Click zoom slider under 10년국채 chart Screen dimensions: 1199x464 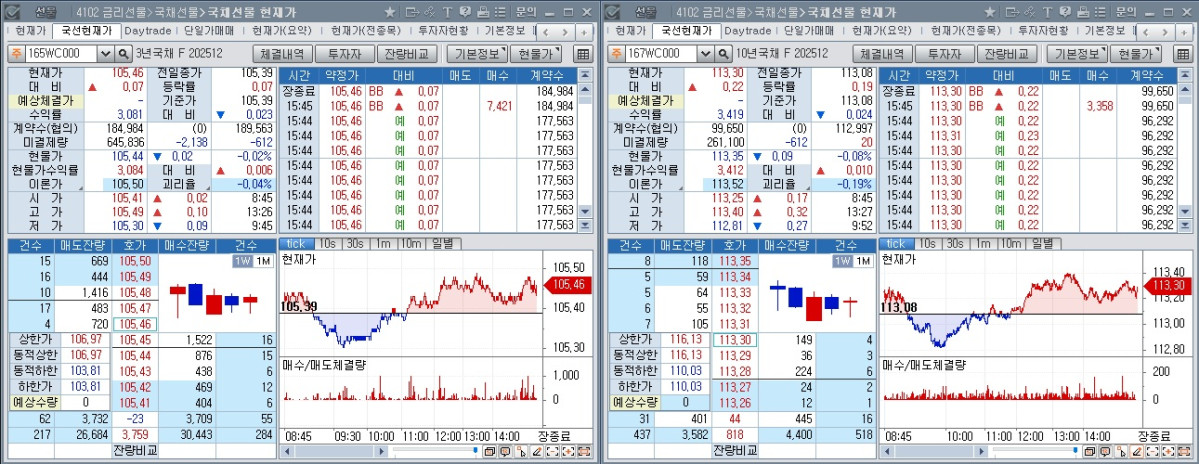point(1035,449)
